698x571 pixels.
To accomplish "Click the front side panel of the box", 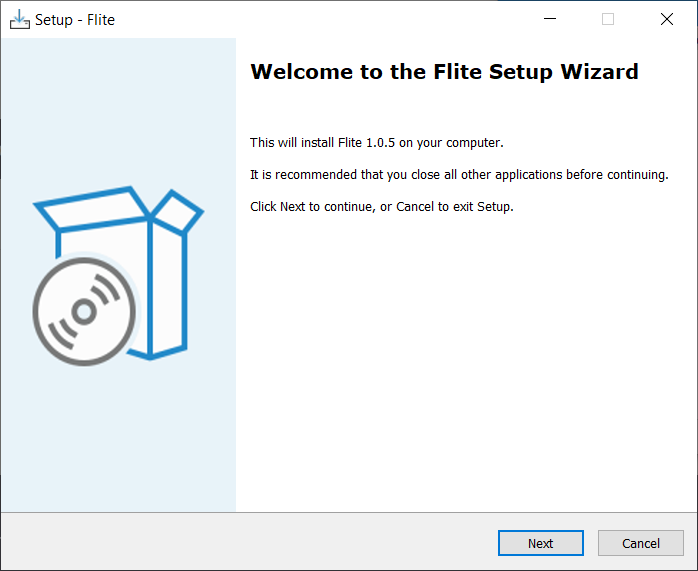I will tap(164, 290).
